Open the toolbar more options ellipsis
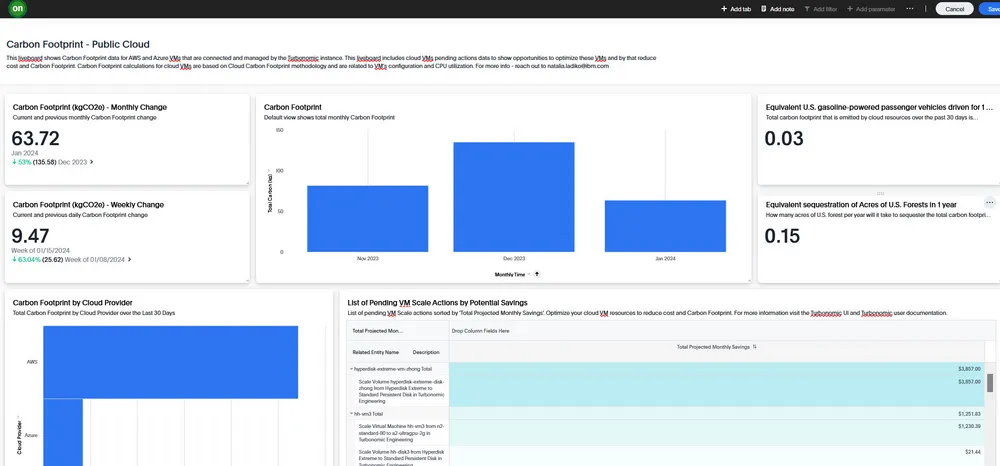The image size is (1000, 466). (910, 8)
